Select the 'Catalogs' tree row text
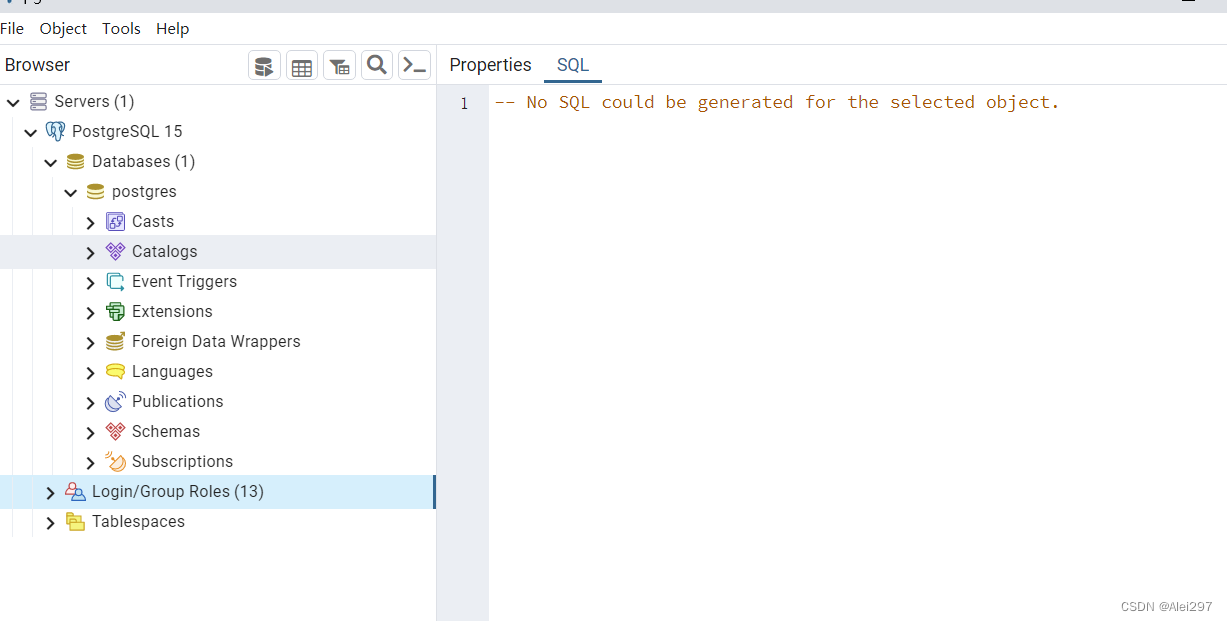 (x=165, y=252)
